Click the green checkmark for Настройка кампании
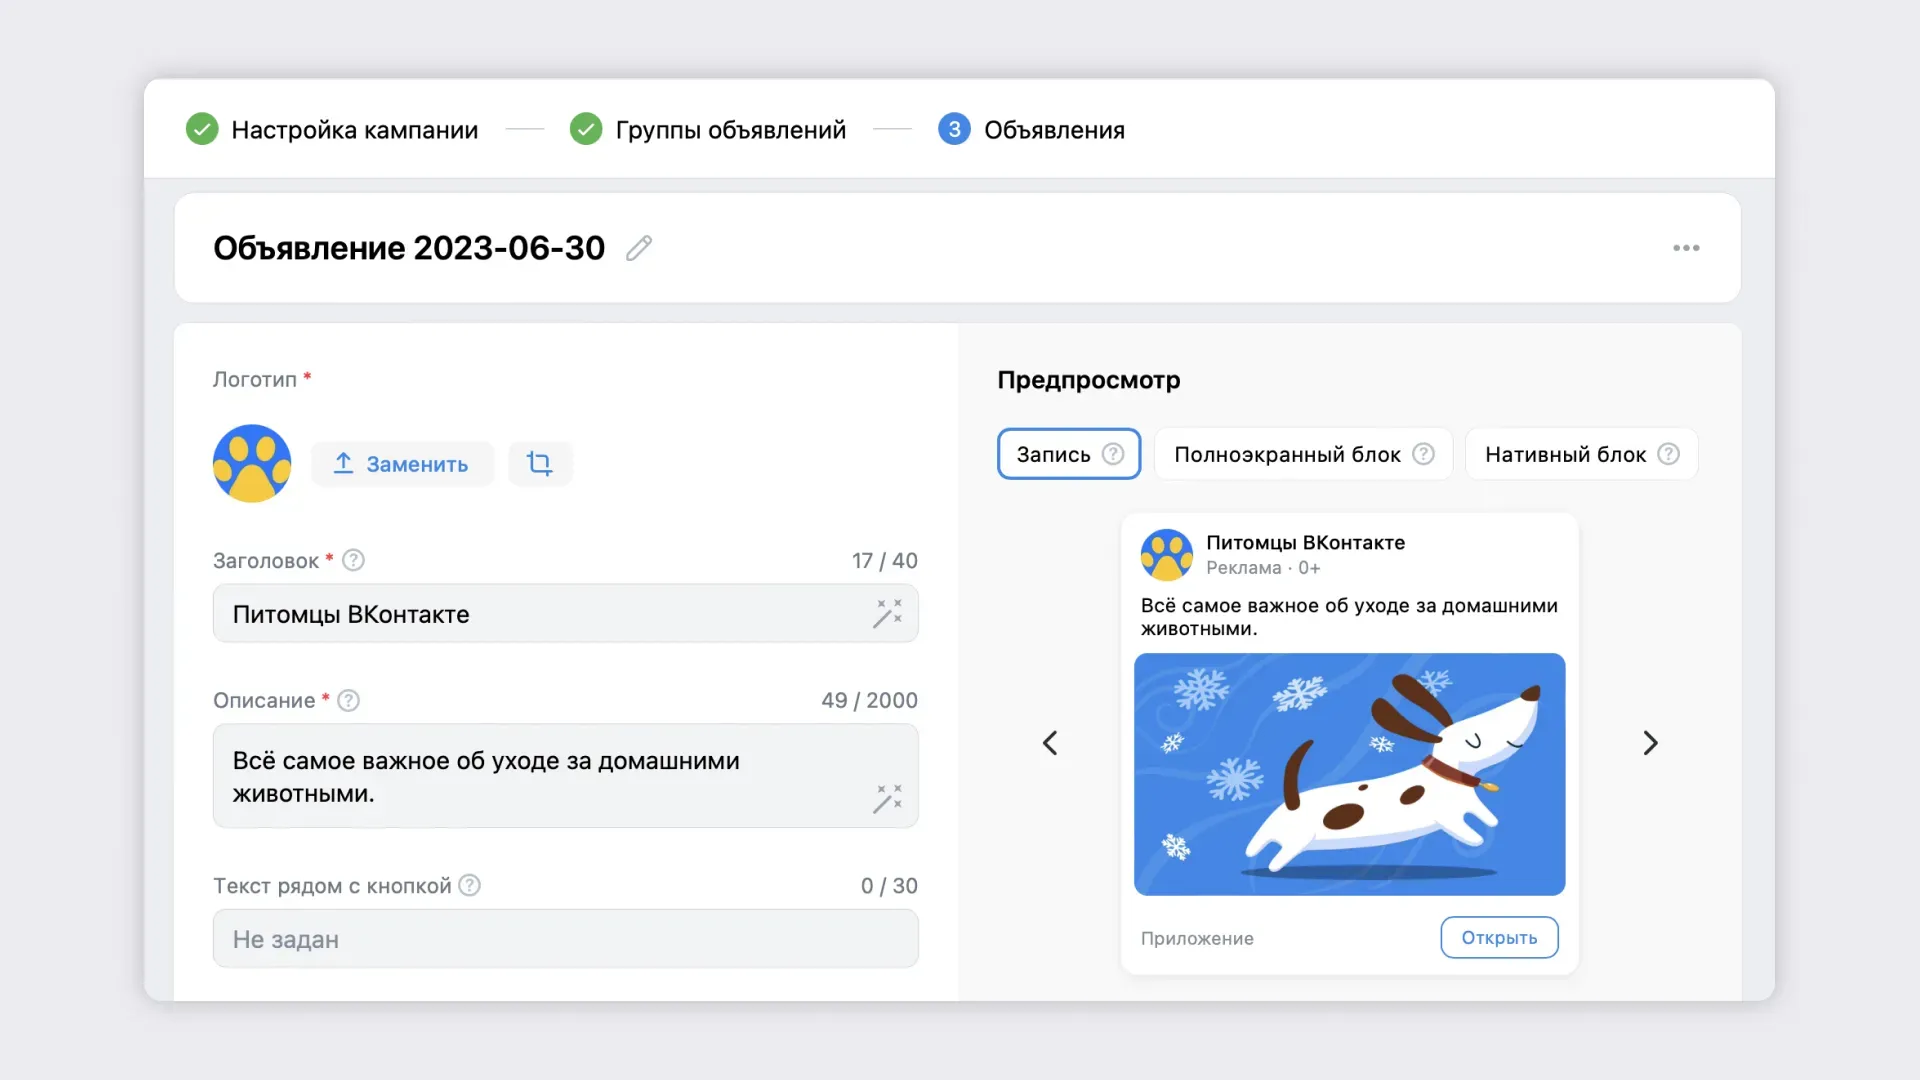The width and height of the screenshot is (1920, 1080). pyautogui.click(x=202, y=129)
